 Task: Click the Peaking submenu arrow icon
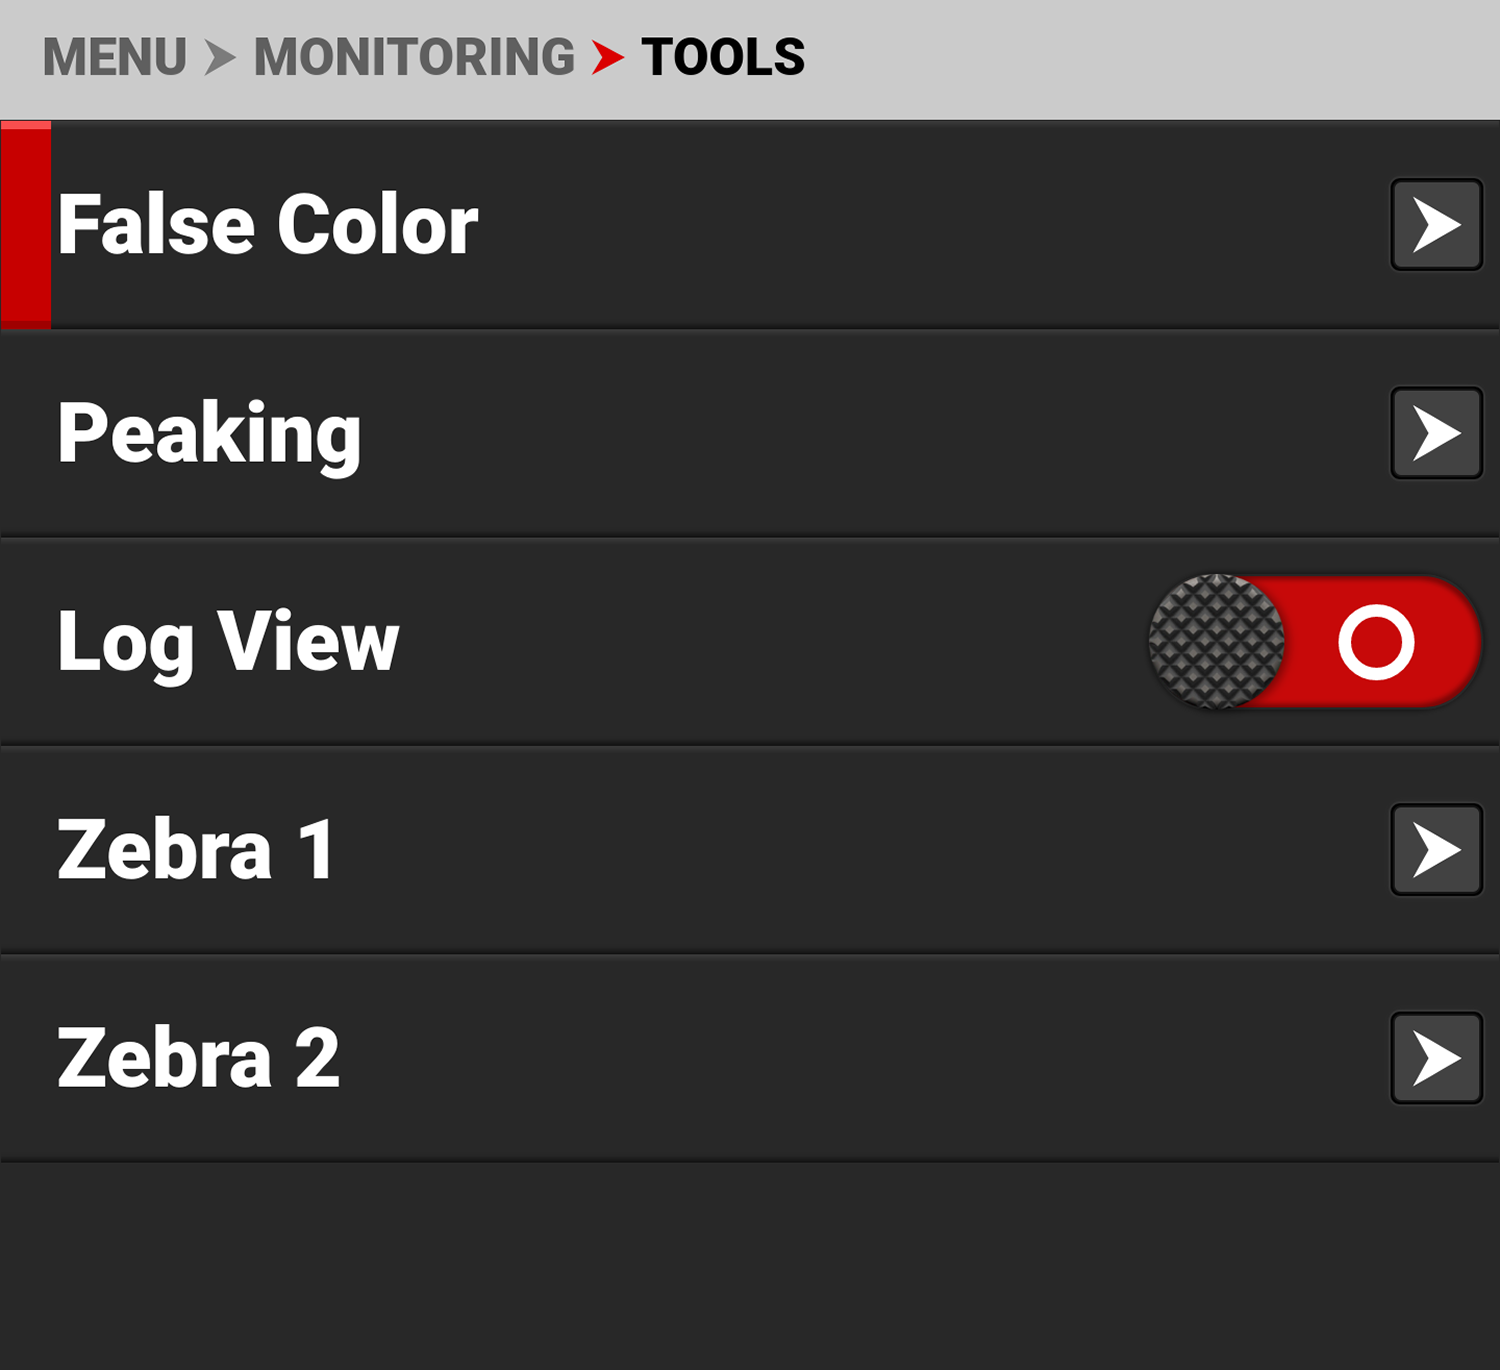pos(1436,433)
